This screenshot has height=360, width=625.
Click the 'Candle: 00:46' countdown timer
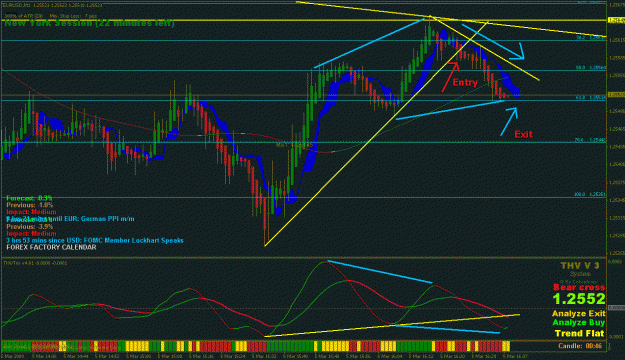(580, 346)
